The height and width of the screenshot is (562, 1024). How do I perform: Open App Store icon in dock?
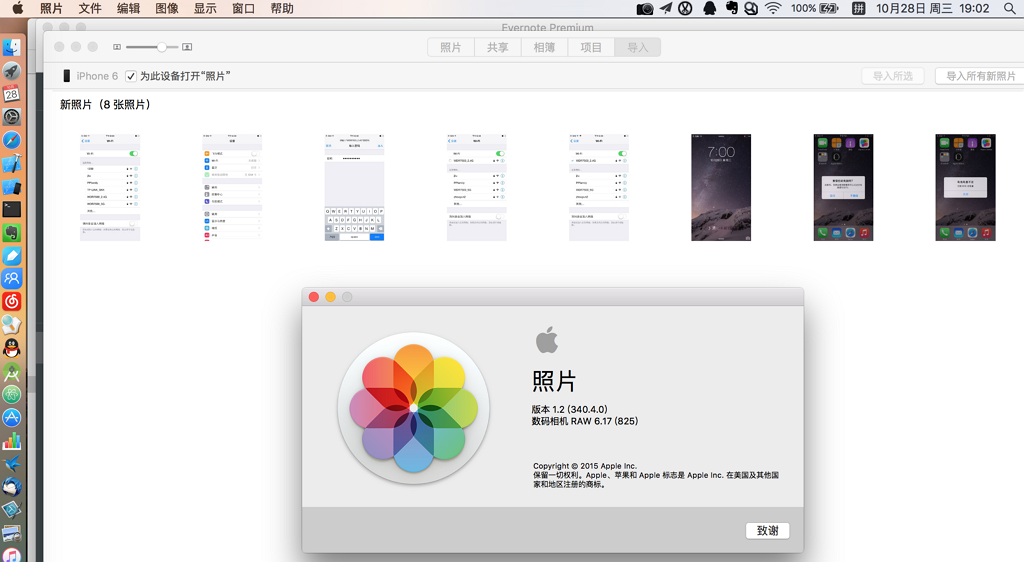tap(12, 418)
